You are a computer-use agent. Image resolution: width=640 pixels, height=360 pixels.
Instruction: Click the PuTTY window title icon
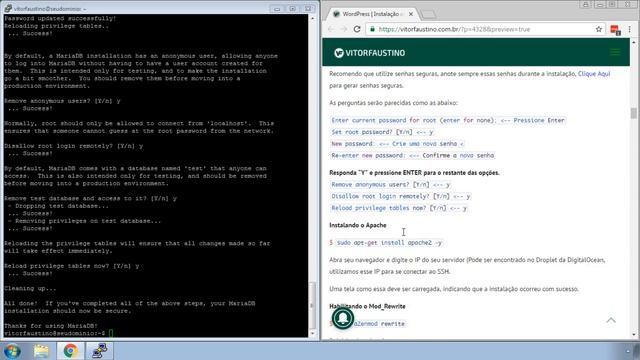click(7, 8)
